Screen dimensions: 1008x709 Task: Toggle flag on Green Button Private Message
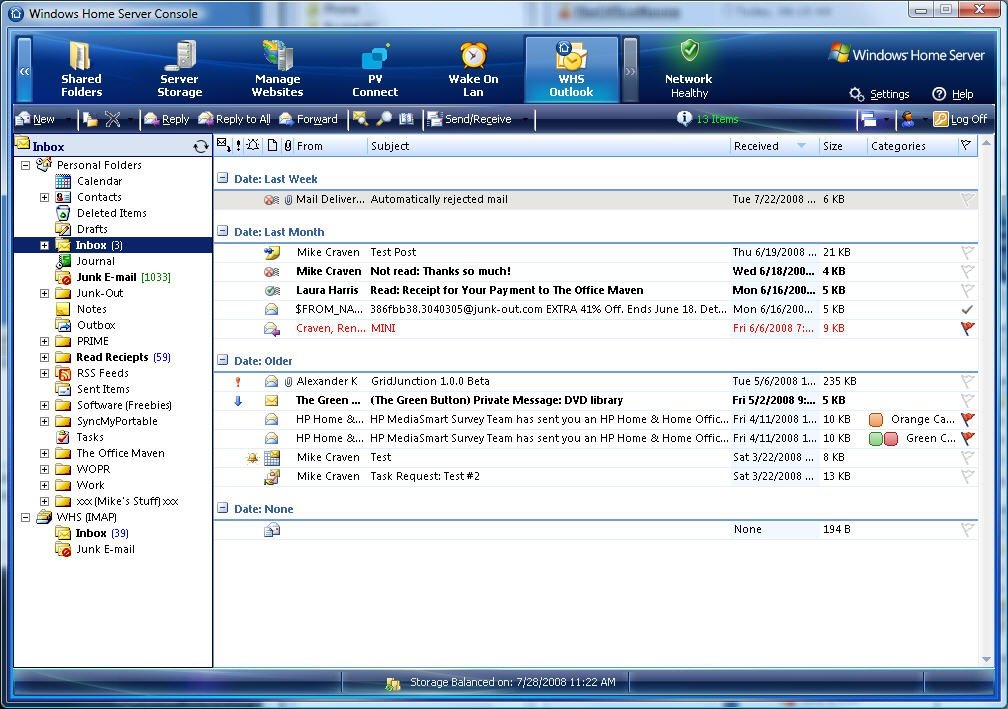click(967, 400)
